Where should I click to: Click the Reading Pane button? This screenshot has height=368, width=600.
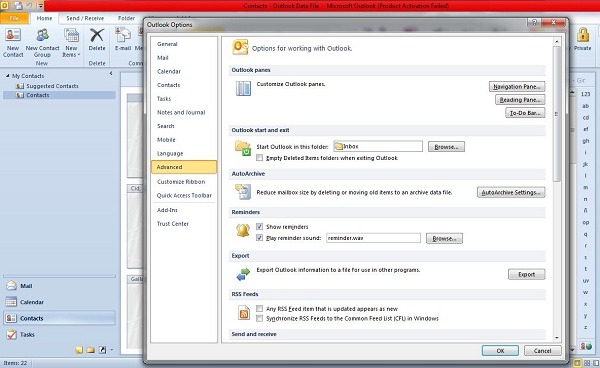[520, 100]
